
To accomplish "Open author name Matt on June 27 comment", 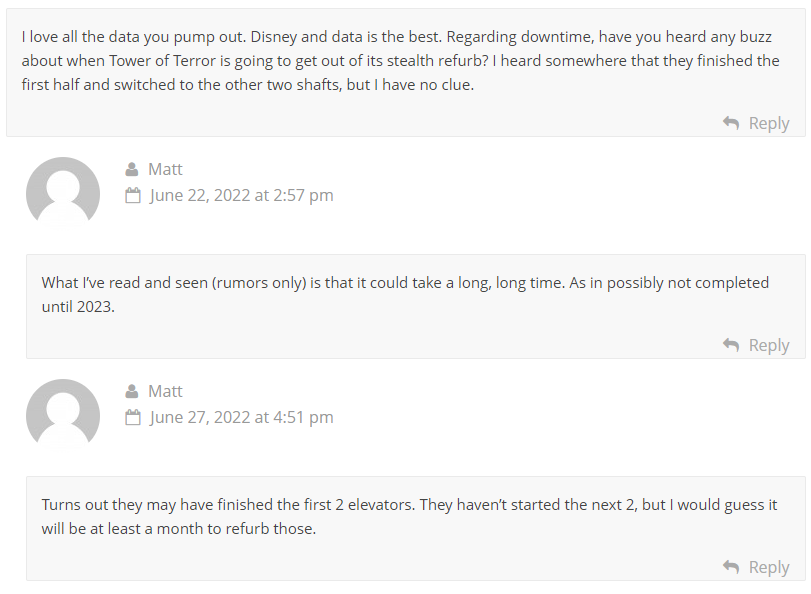I will click(165, 391).
